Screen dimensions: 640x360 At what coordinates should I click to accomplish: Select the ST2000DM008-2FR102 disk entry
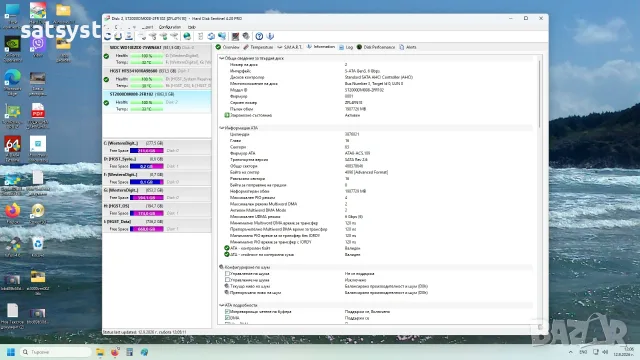click(157, 102)
